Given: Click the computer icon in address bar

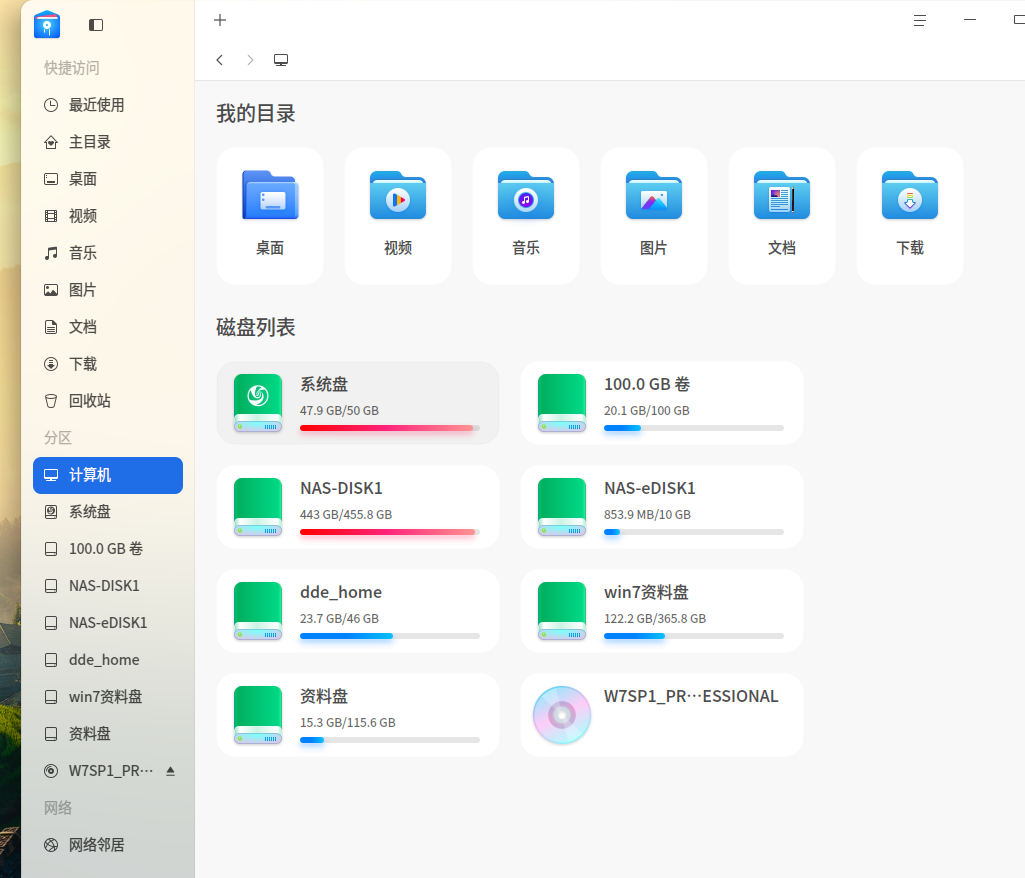Looking at the screenshot, I should click(x=281, y=60).
